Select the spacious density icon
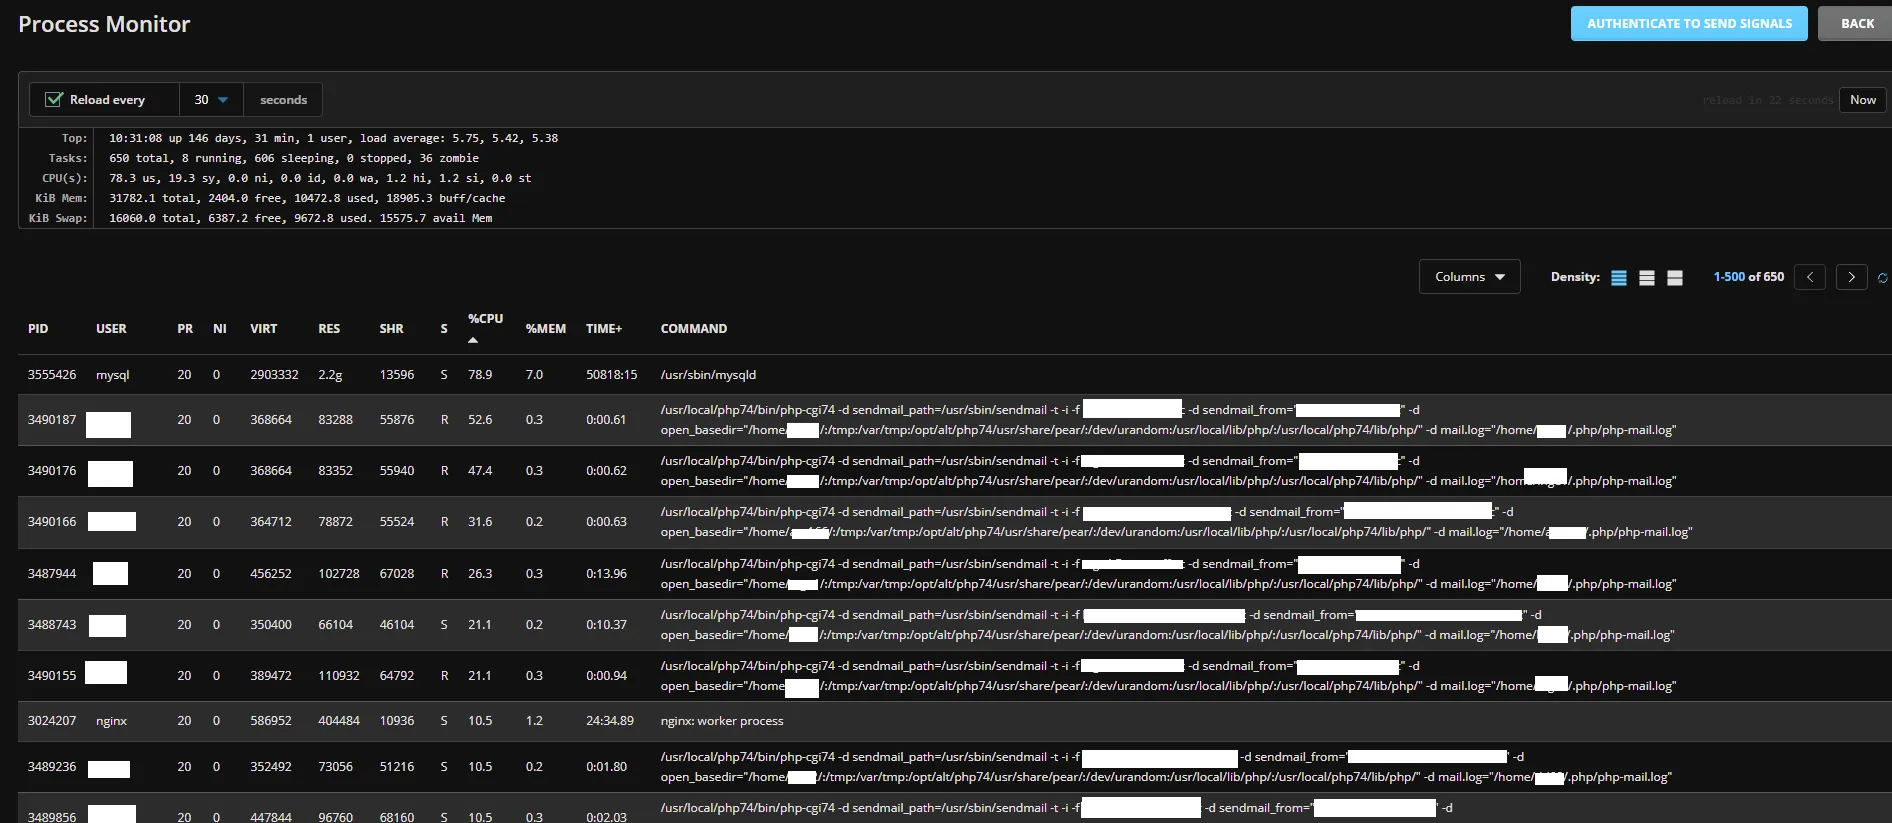The height and width of the screenshot is (823, 1892). (1675, 278)
